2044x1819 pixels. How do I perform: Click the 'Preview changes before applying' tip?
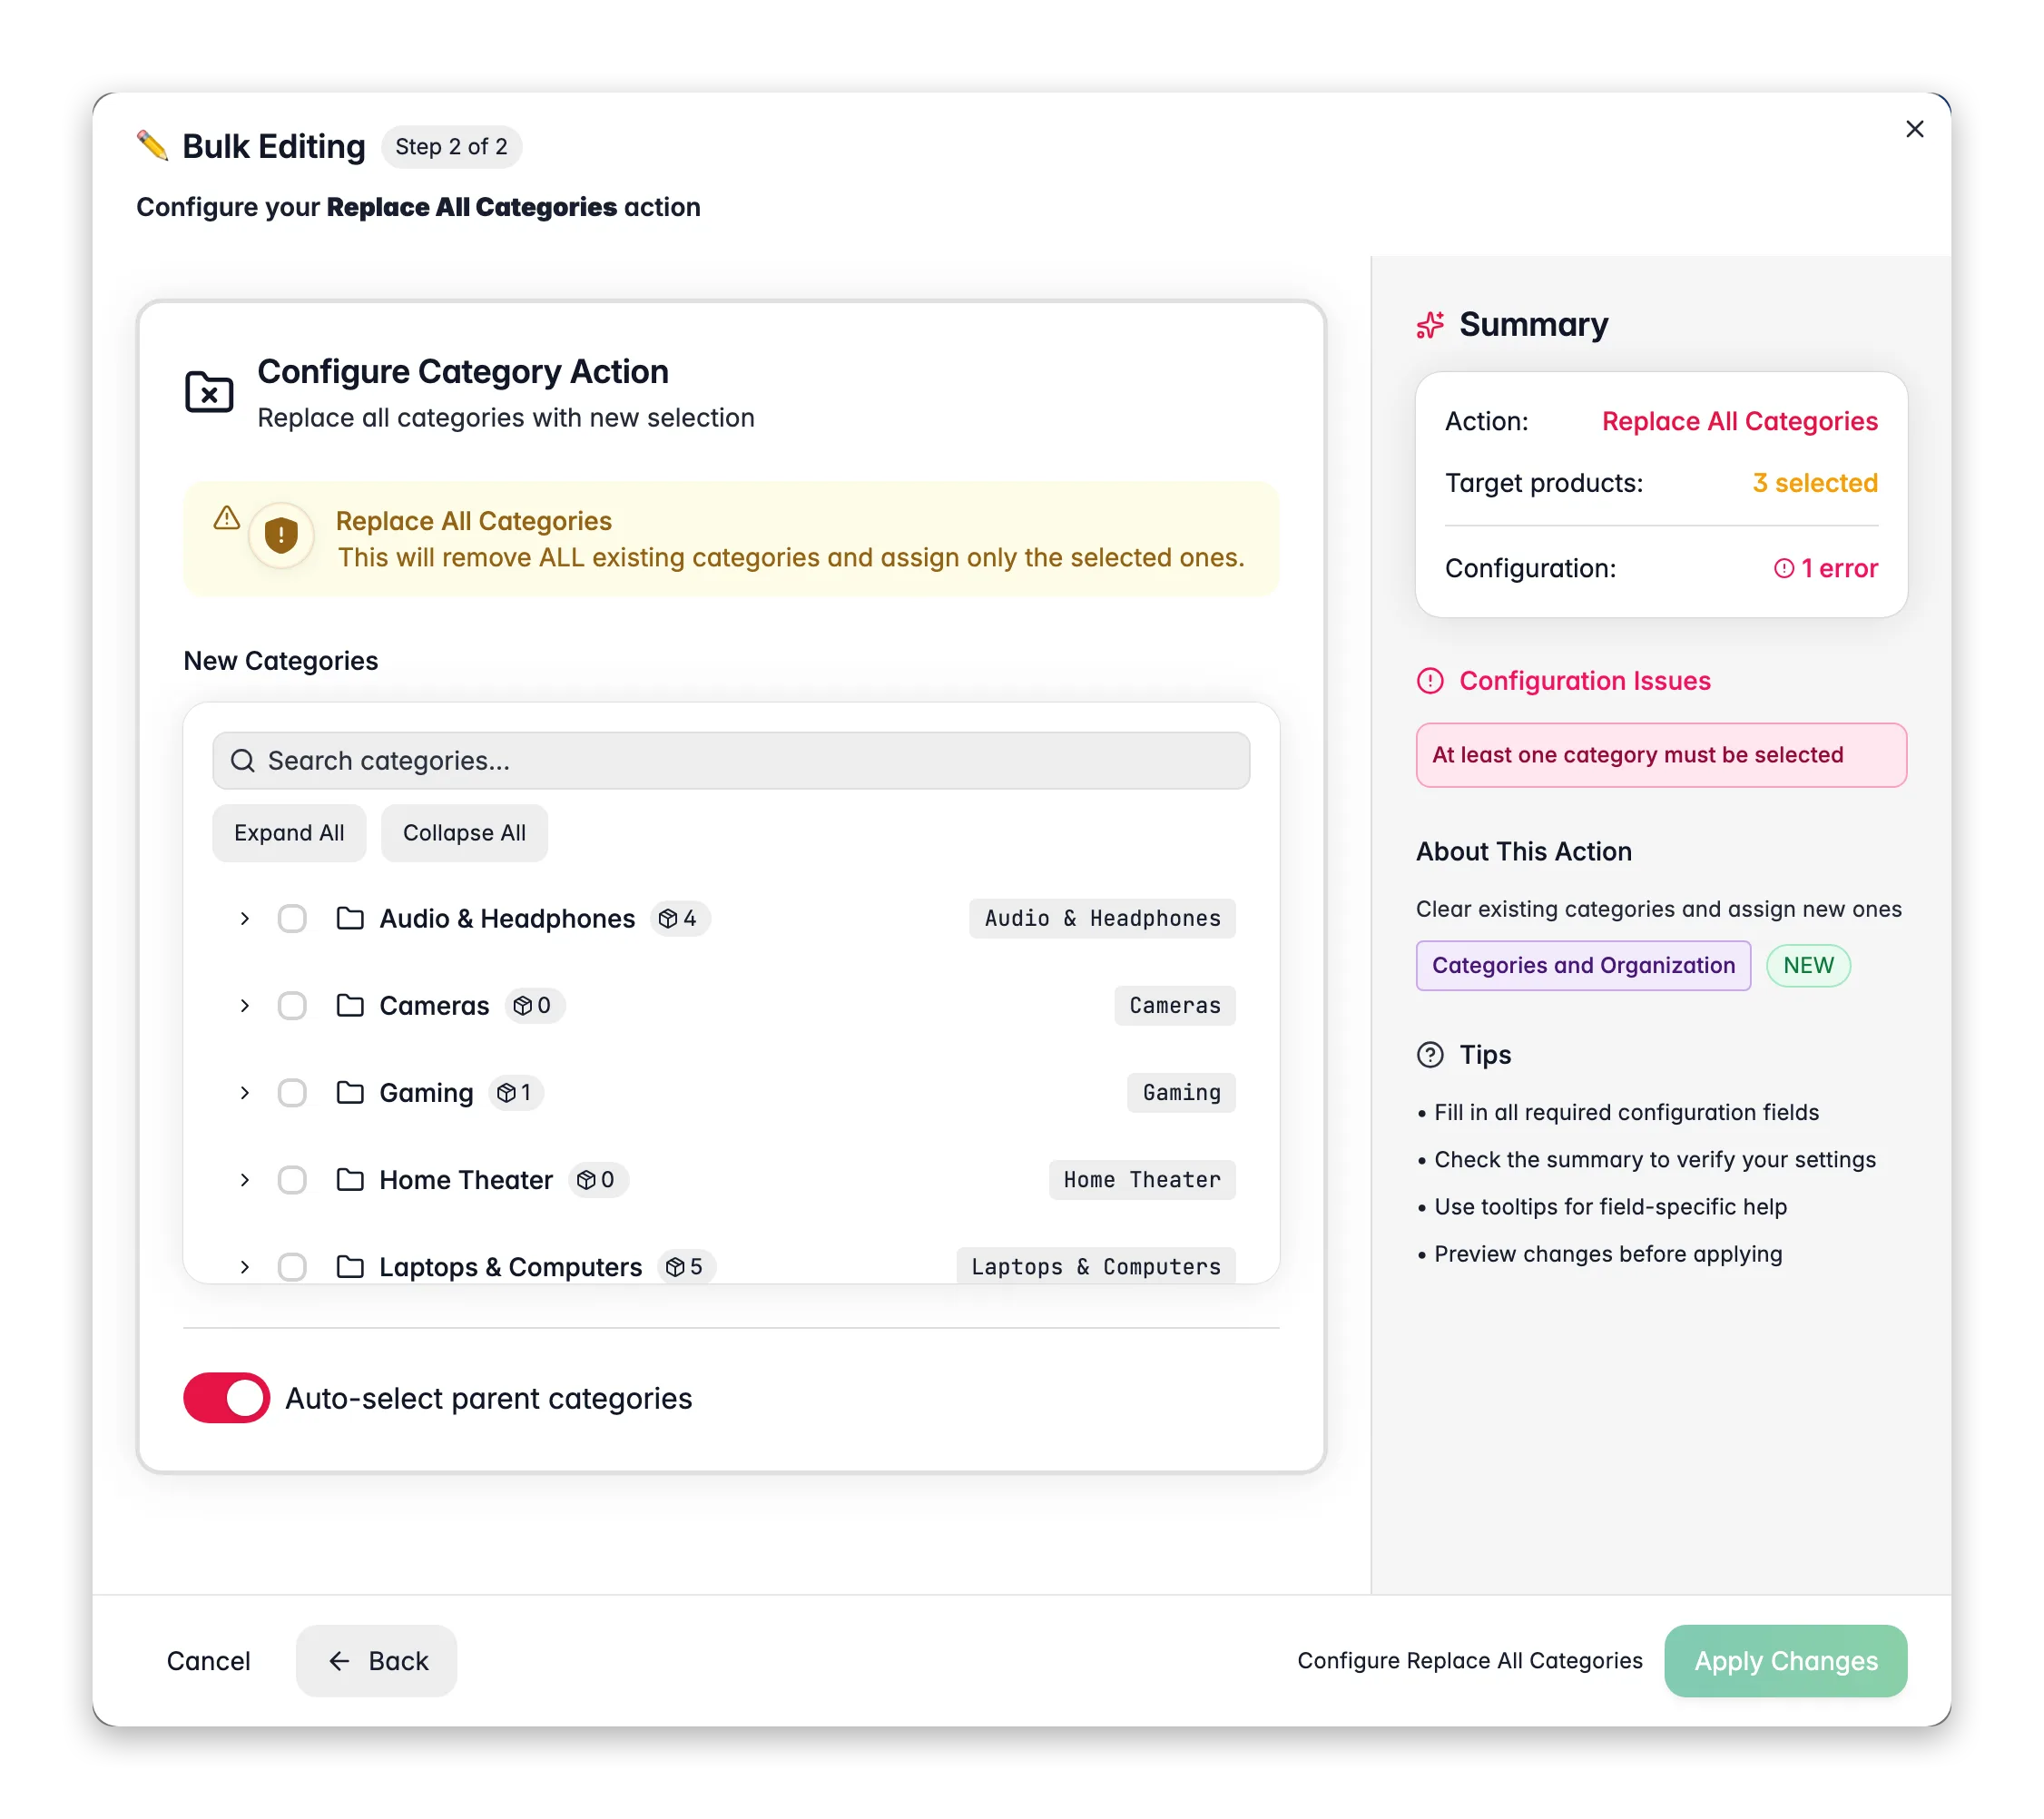tap(1608, 1254)
